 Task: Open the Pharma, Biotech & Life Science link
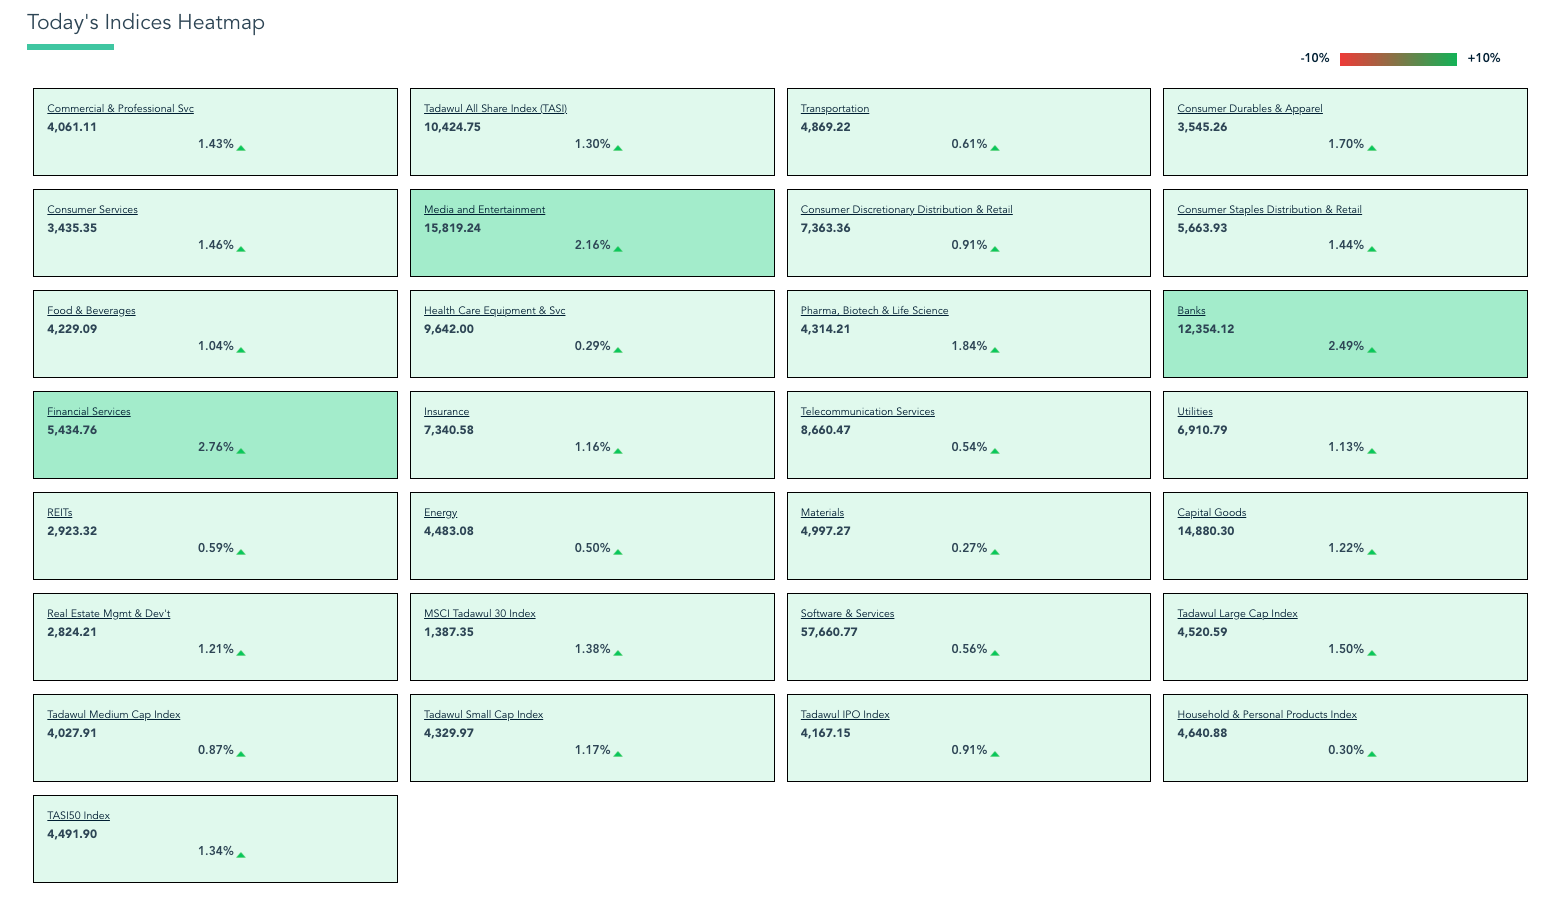tap(874, 311)
